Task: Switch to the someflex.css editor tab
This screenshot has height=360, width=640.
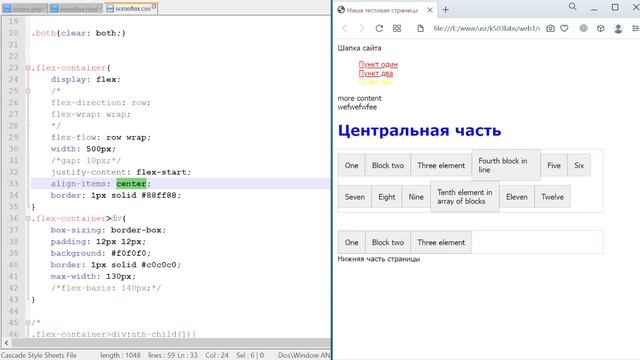Action: click(131, 8)
